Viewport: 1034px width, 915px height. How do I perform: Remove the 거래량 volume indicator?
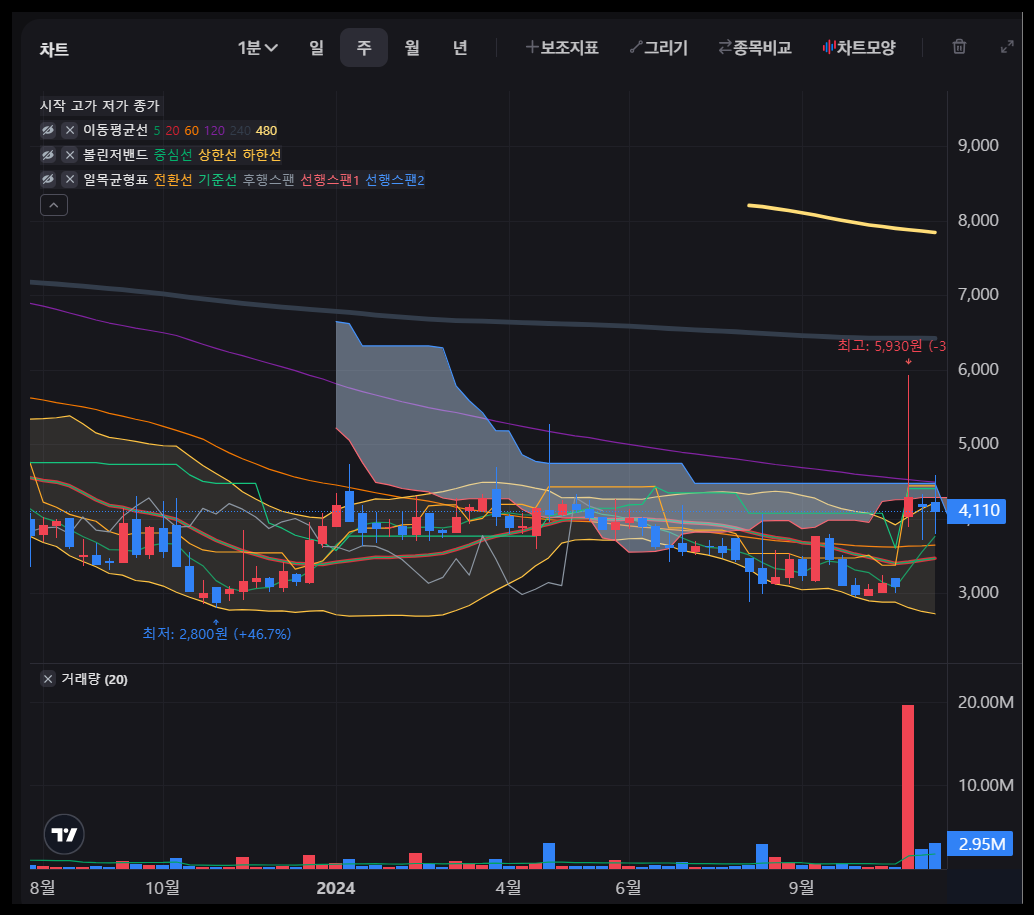[47, 677]
